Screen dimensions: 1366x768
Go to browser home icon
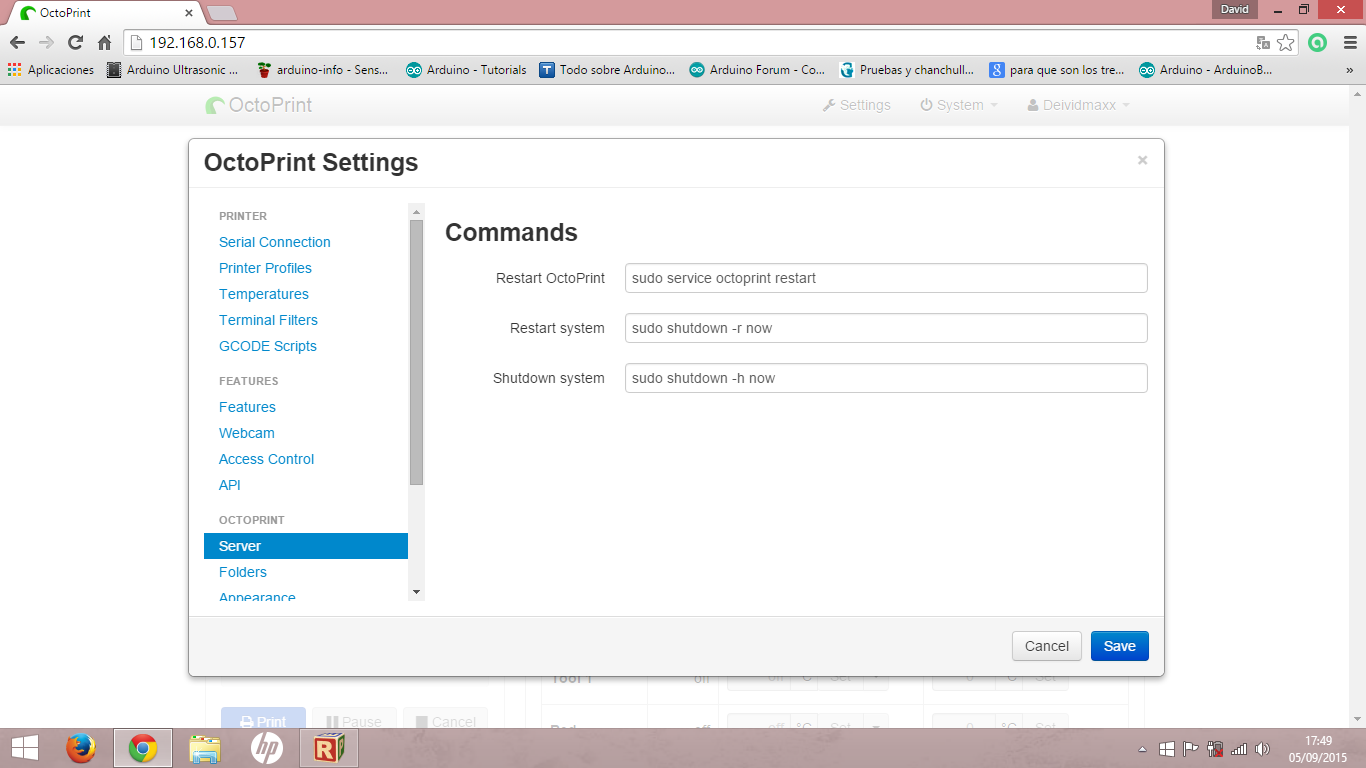(x=104, y=43)
